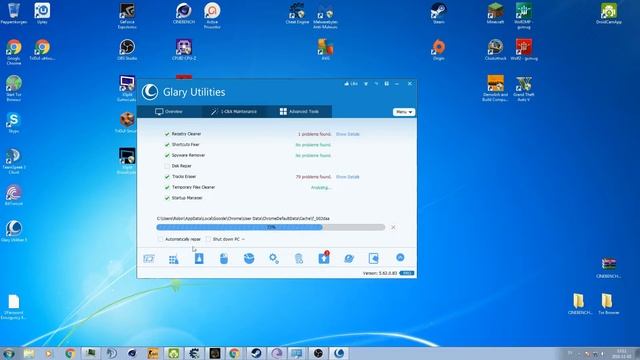
Task: Open the AVG desktop shortcut
Action: (x=325, y=49)
